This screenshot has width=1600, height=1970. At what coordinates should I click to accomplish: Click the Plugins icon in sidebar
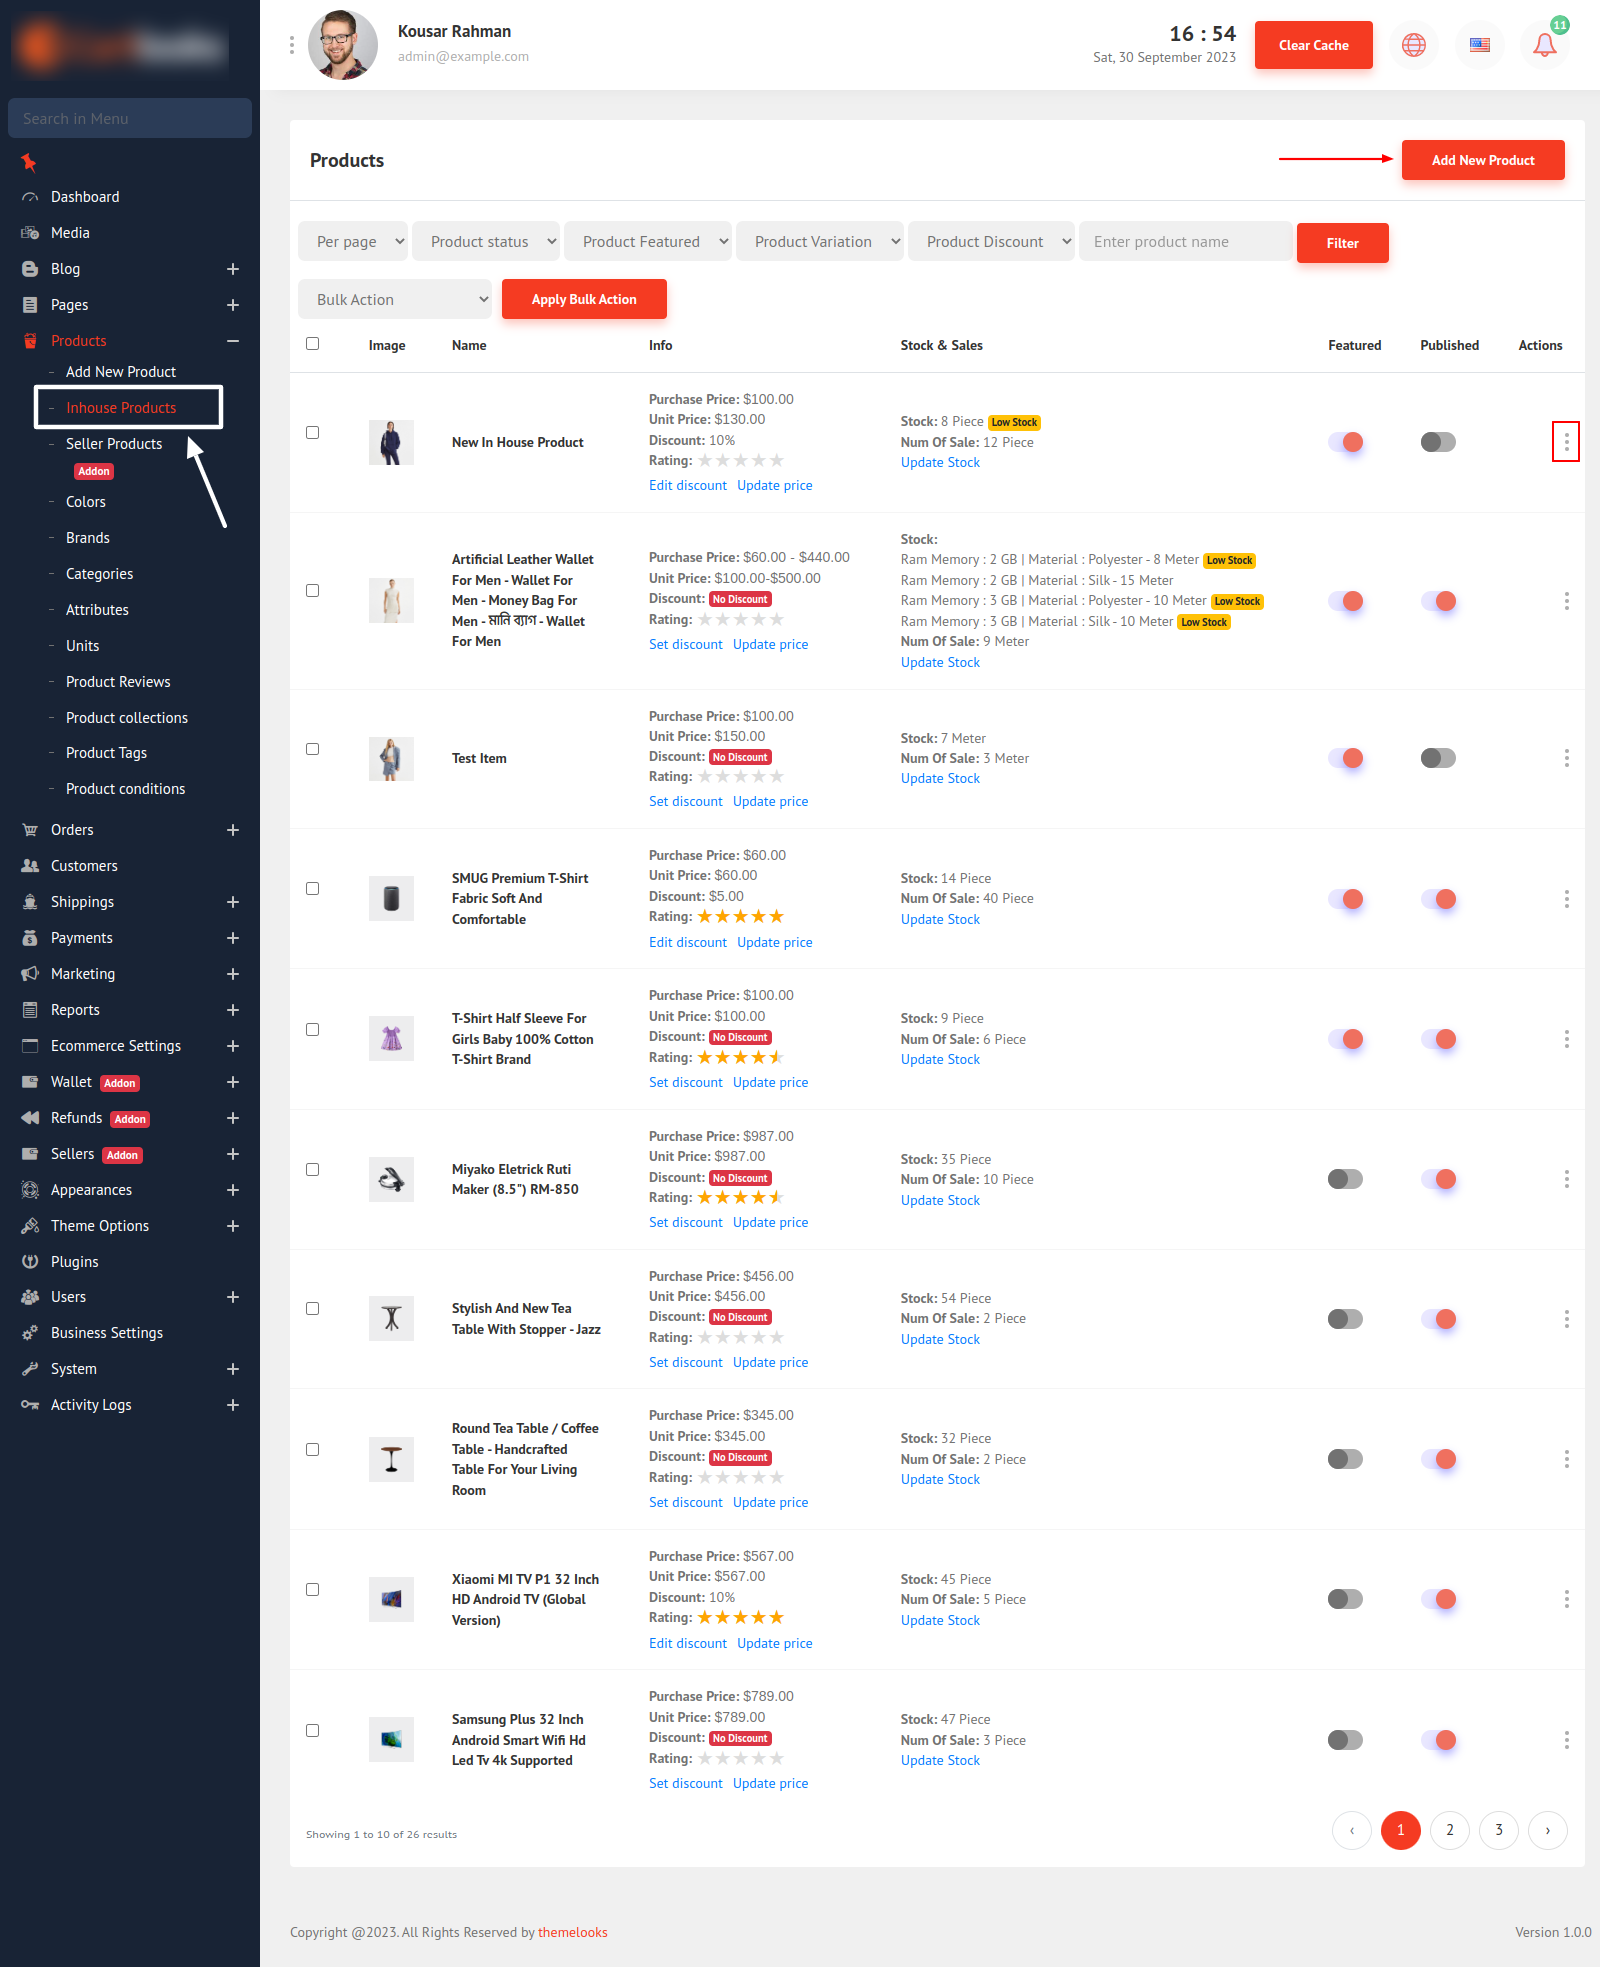[30, 1262]
